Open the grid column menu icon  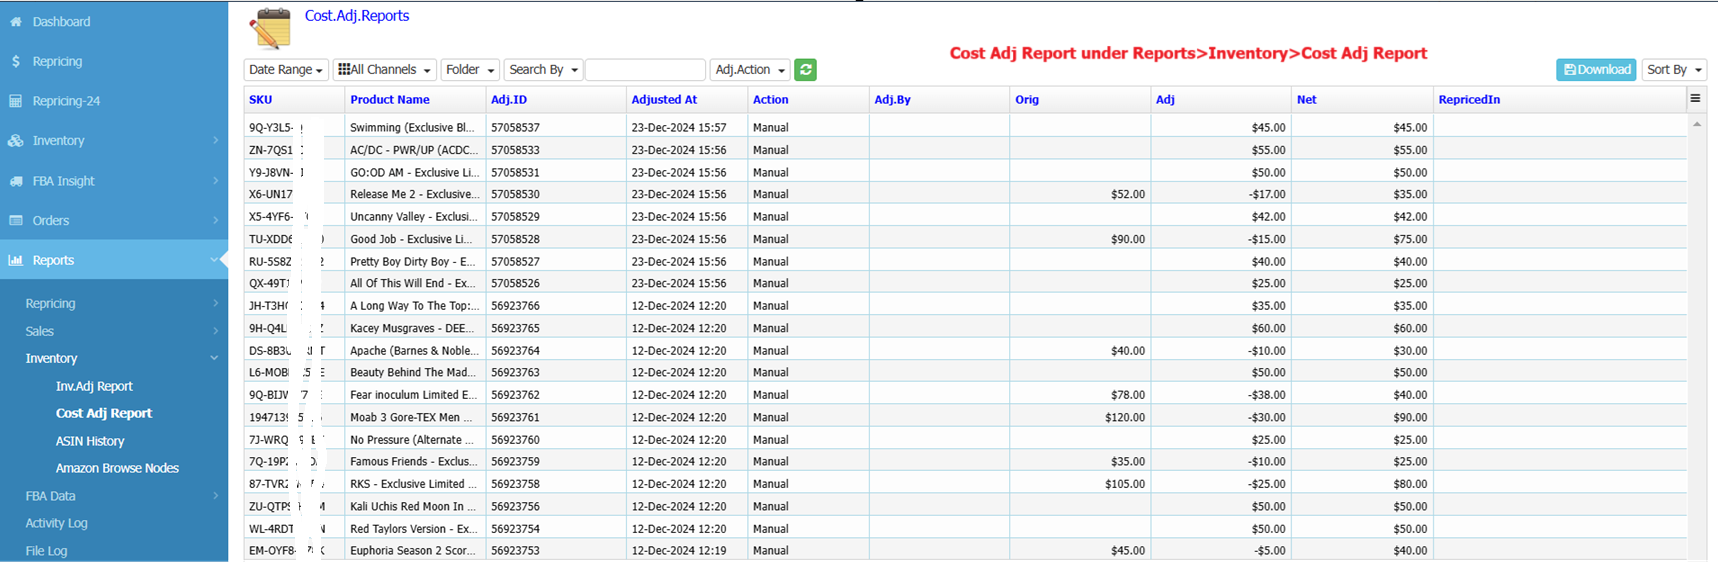pyautogui.click(x=1695, y=98)
